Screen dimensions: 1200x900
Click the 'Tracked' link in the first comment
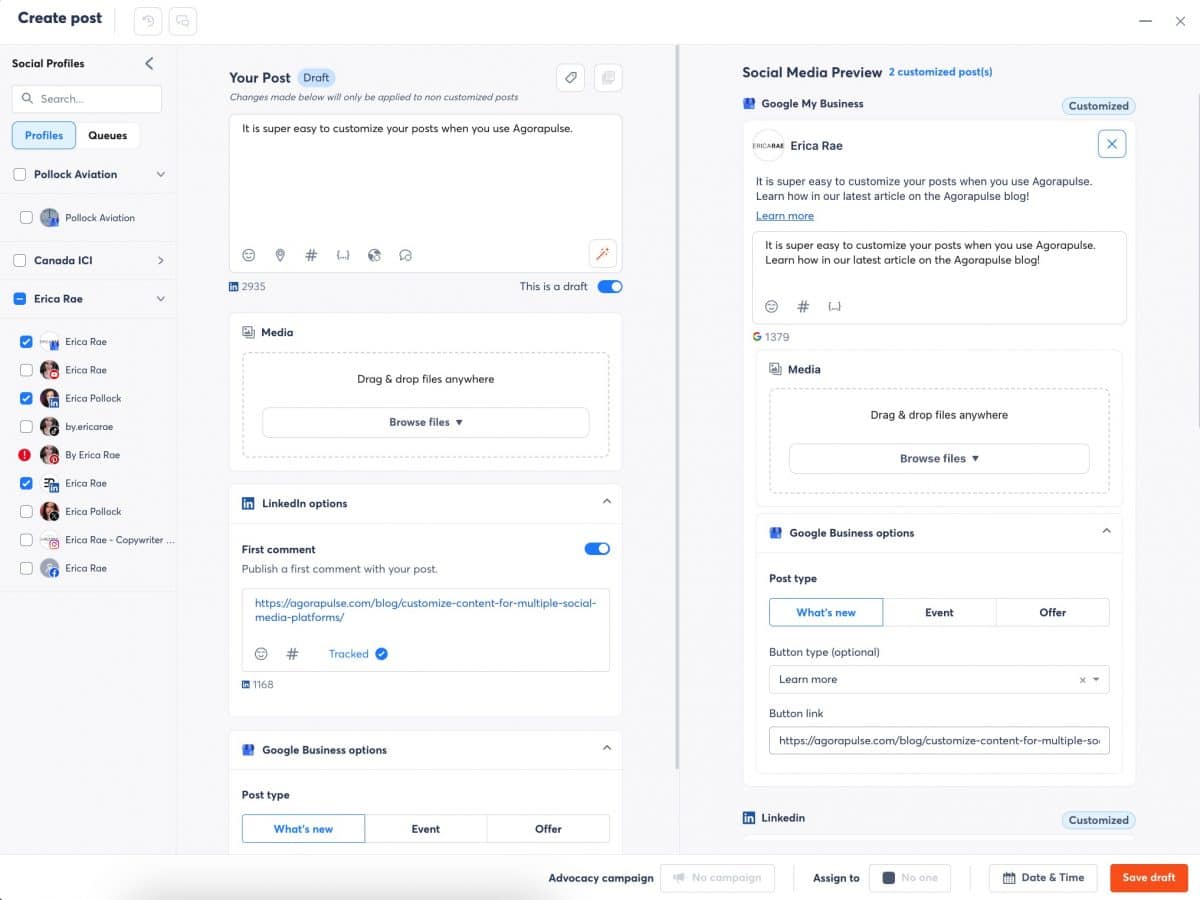click(349, 653)
